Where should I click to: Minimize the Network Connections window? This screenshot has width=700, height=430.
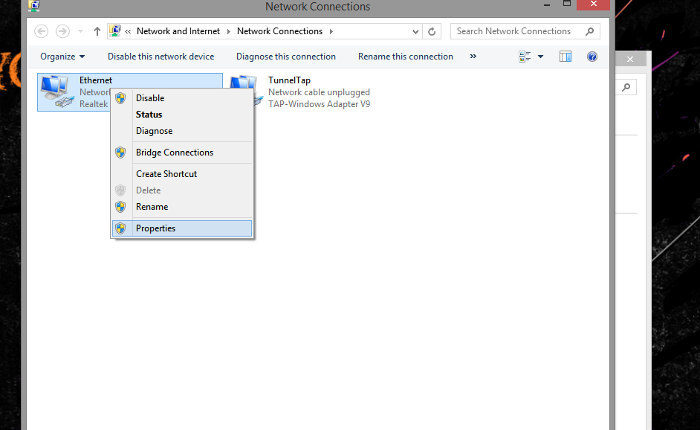[547, 5]
